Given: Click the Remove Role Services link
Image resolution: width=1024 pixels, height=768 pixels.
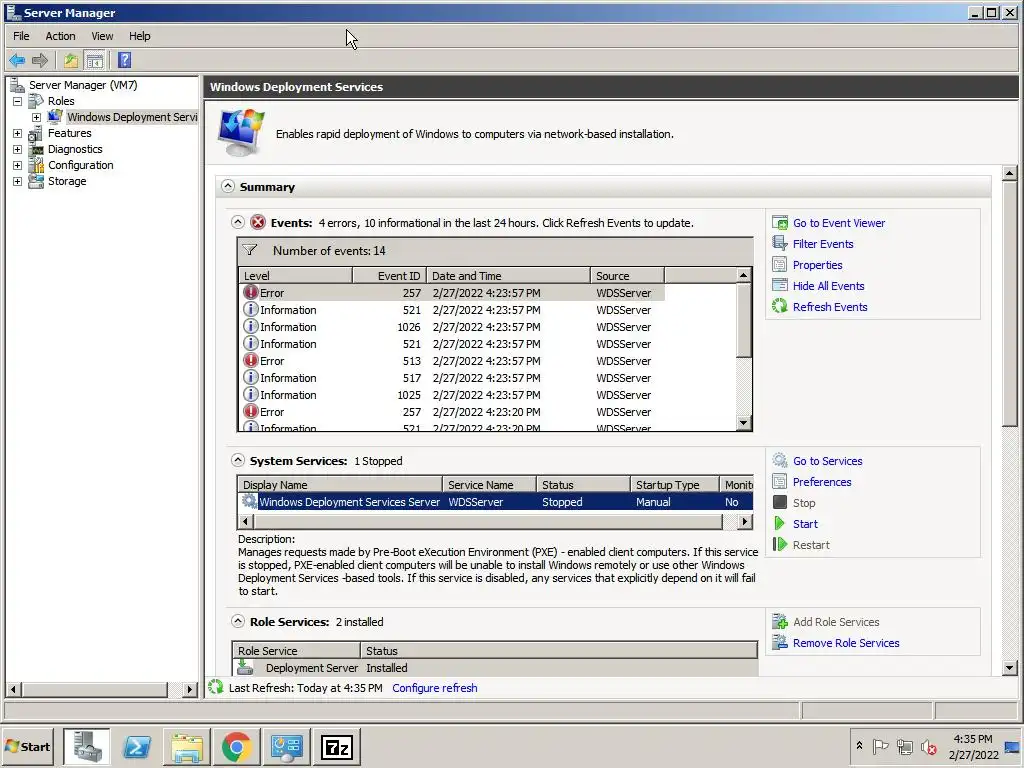Looking at the screenshot, I should click(846, 643).
